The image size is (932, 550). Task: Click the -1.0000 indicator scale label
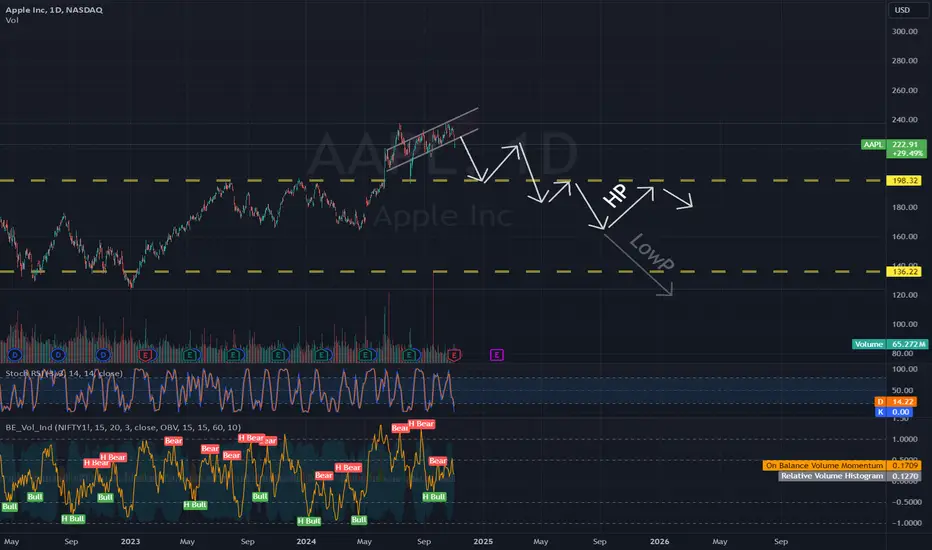pos(905,523)
